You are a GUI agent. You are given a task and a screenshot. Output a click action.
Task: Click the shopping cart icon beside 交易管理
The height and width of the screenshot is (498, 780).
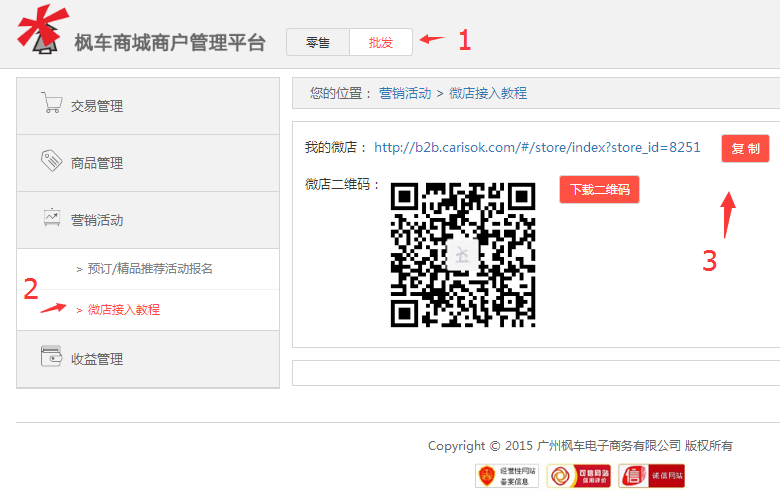pyautogui.click(x=51, y=102)
